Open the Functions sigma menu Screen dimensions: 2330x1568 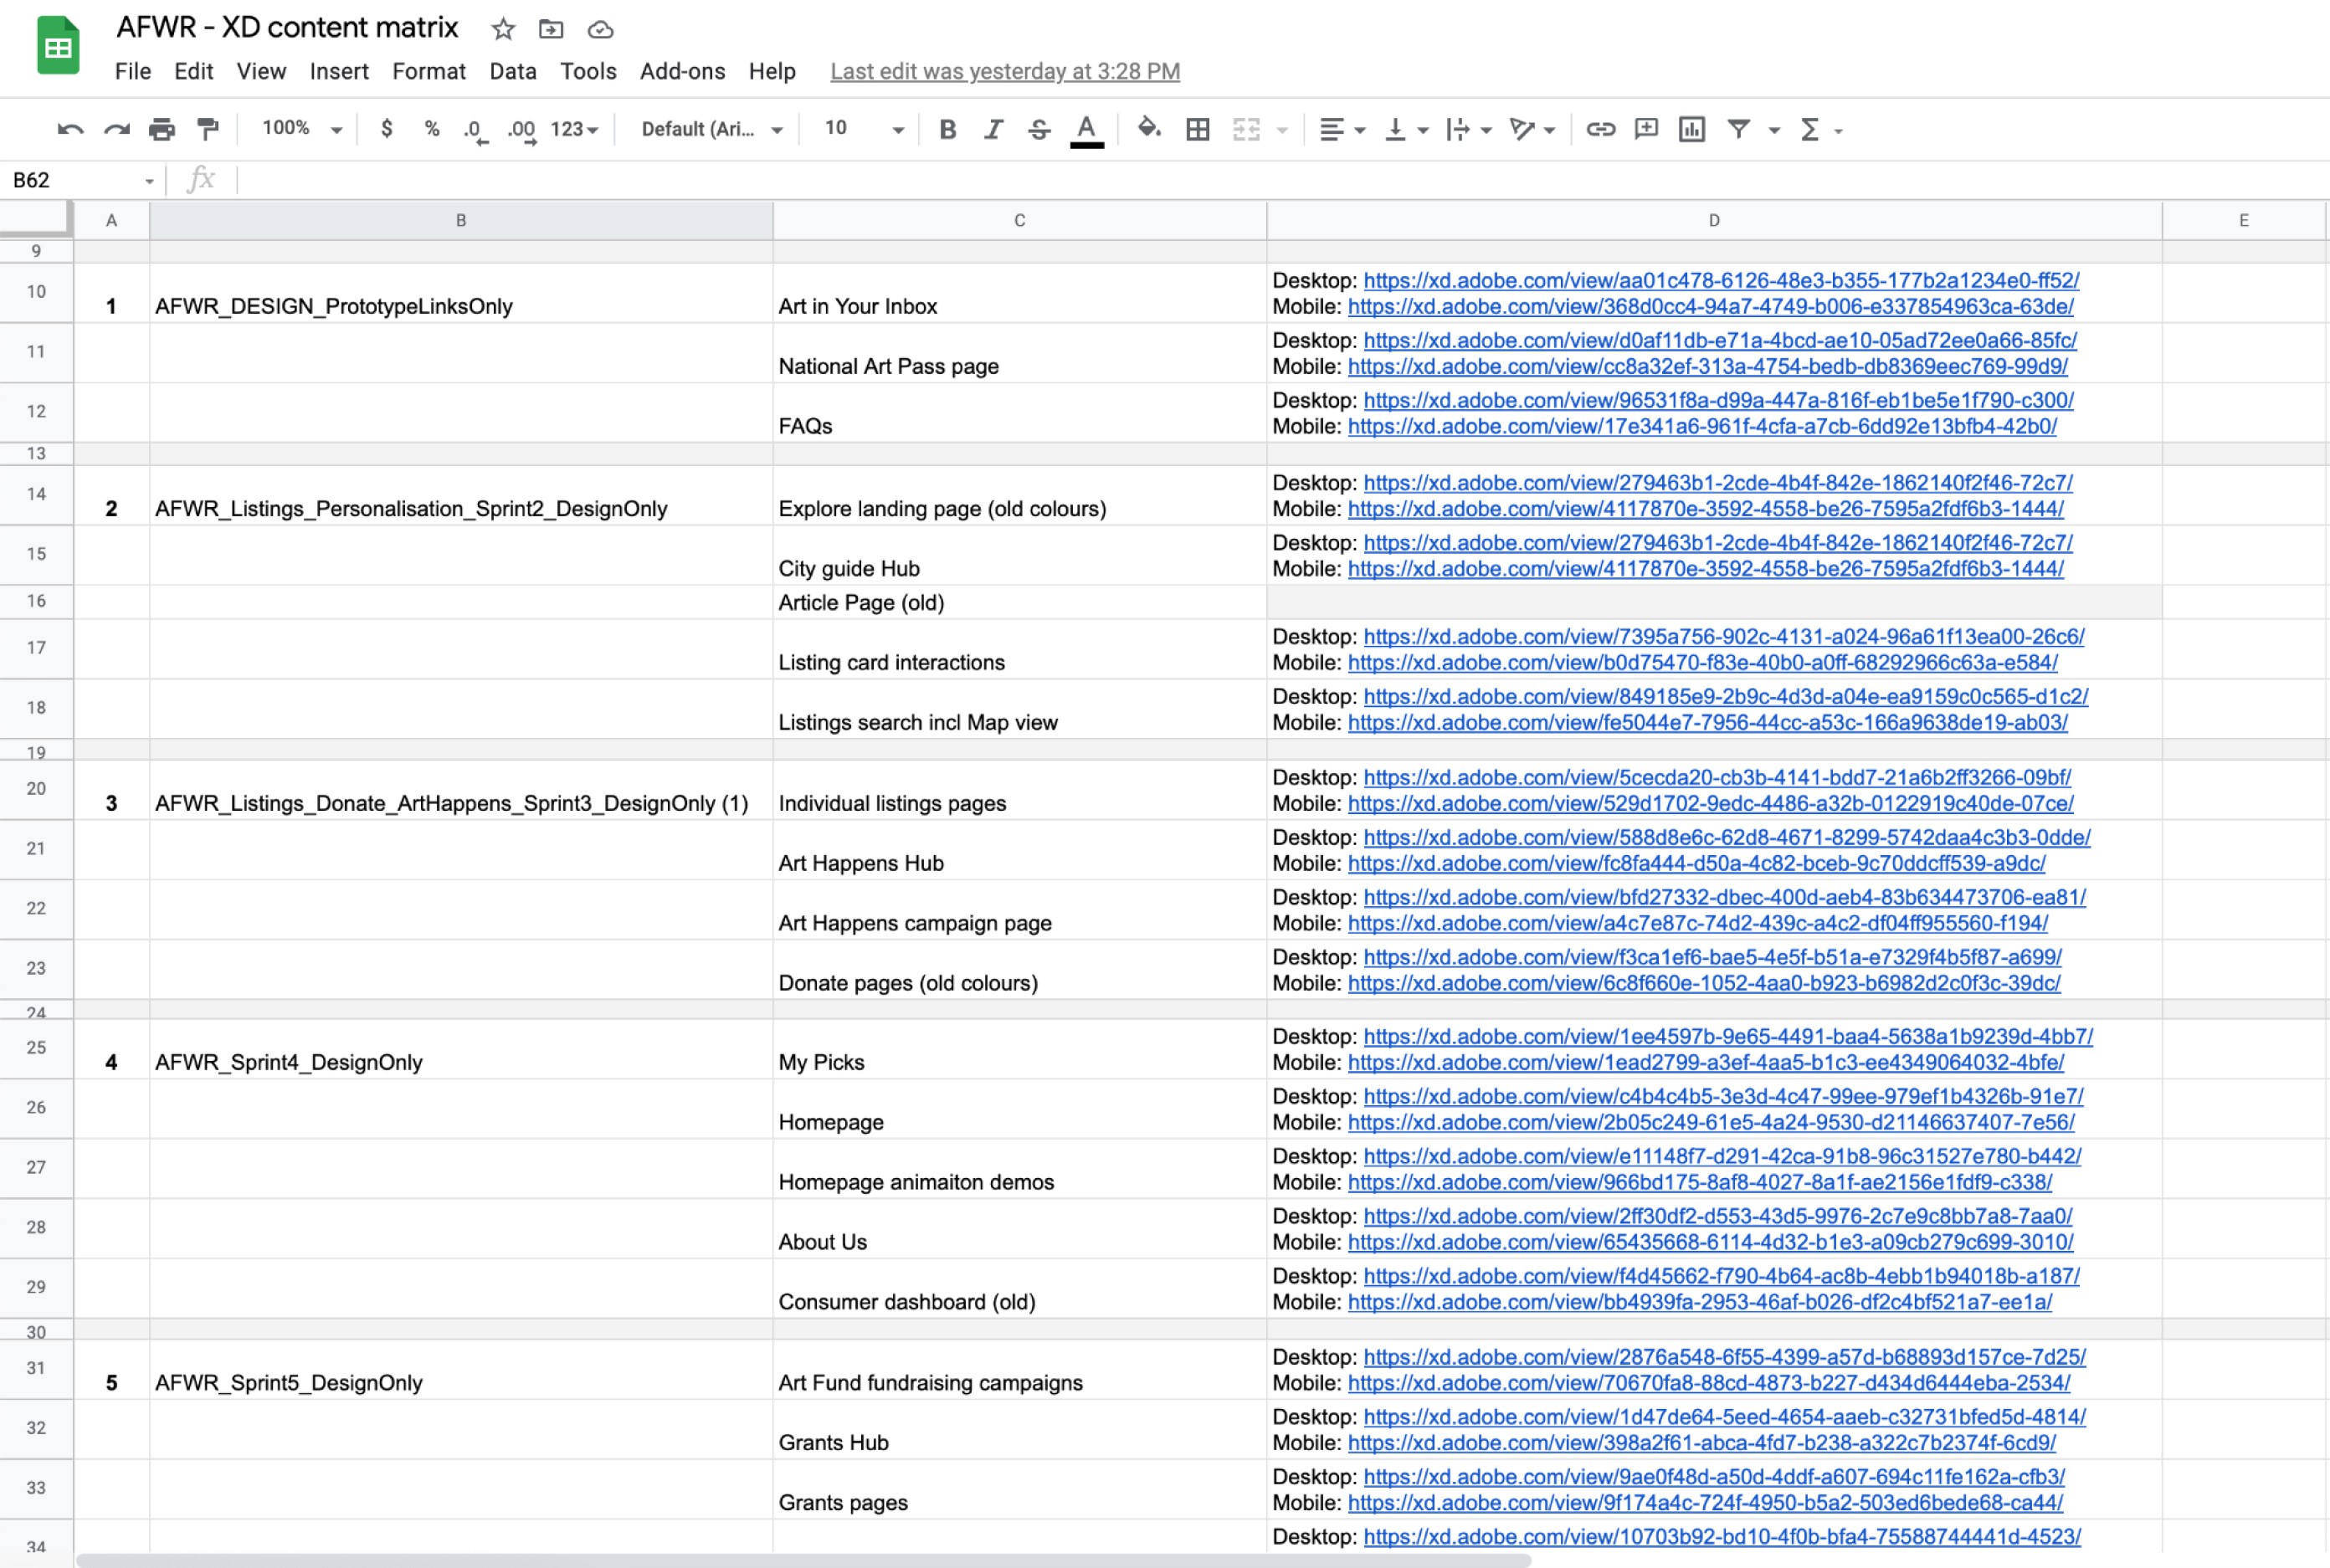click(1820, 129)
